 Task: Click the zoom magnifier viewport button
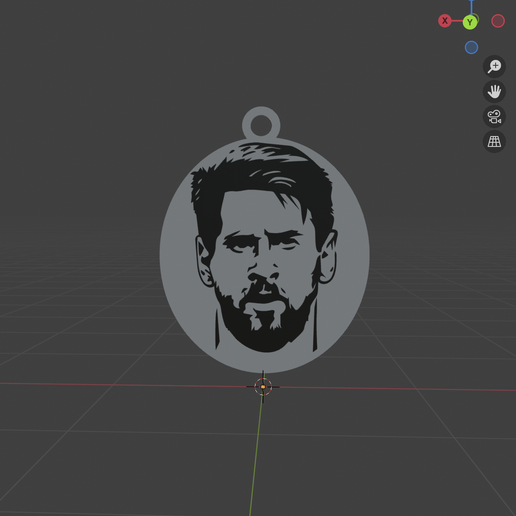[494, 66]
